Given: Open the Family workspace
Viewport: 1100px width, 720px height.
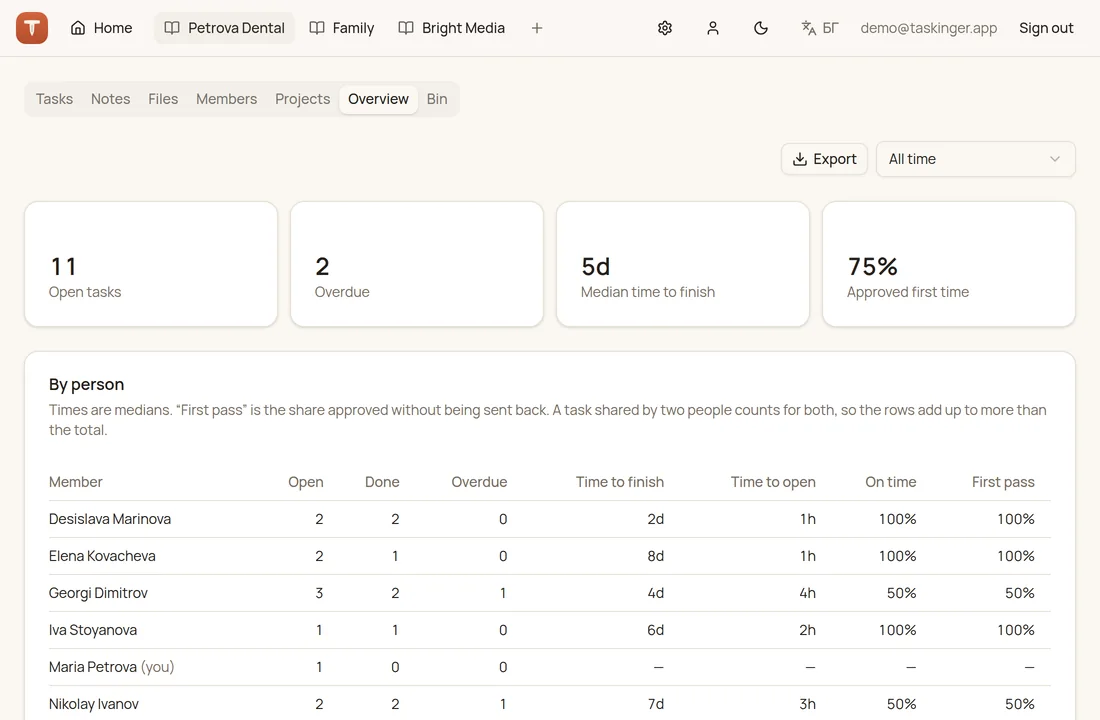Looking at the screenshot, I should 342,28.
